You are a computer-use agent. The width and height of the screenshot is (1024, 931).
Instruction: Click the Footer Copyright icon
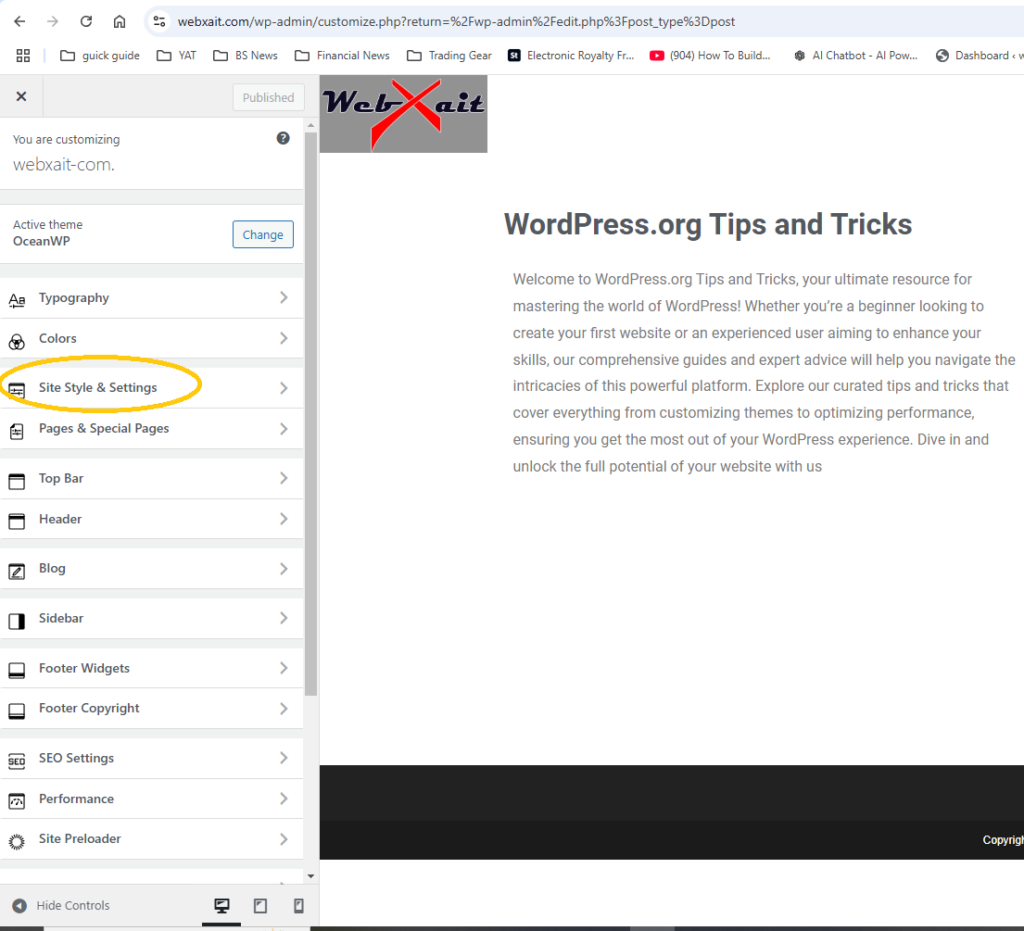17,711
